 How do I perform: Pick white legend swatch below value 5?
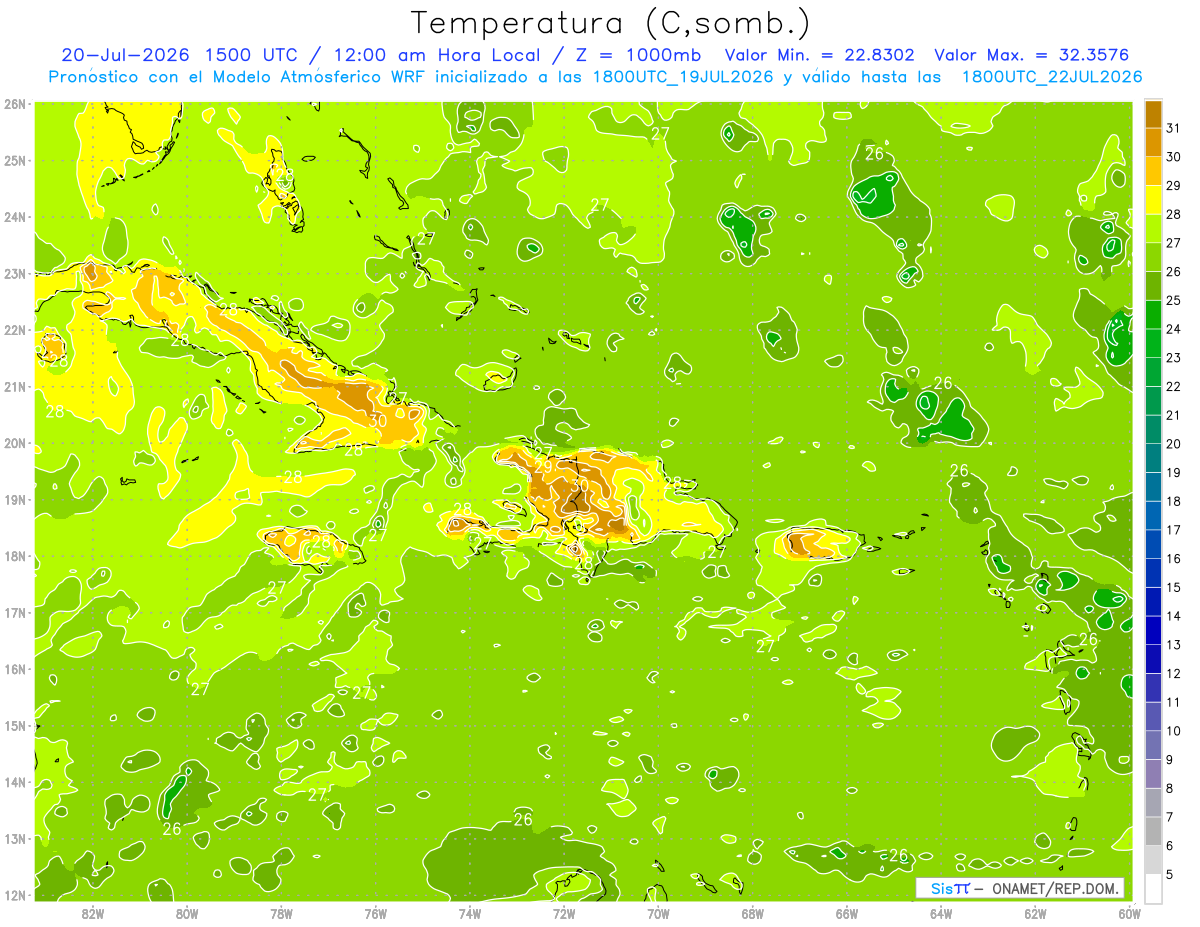(x=1153, y=888)
